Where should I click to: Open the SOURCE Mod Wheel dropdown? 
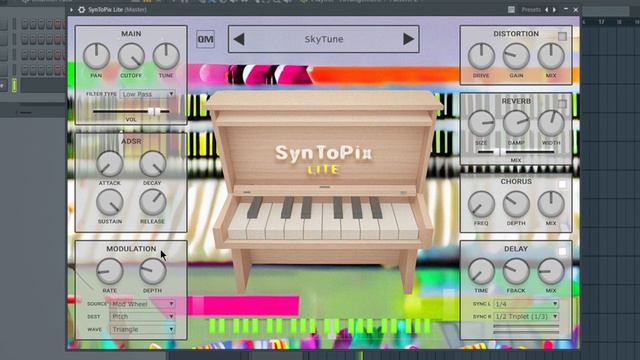[x=143, y=304]
